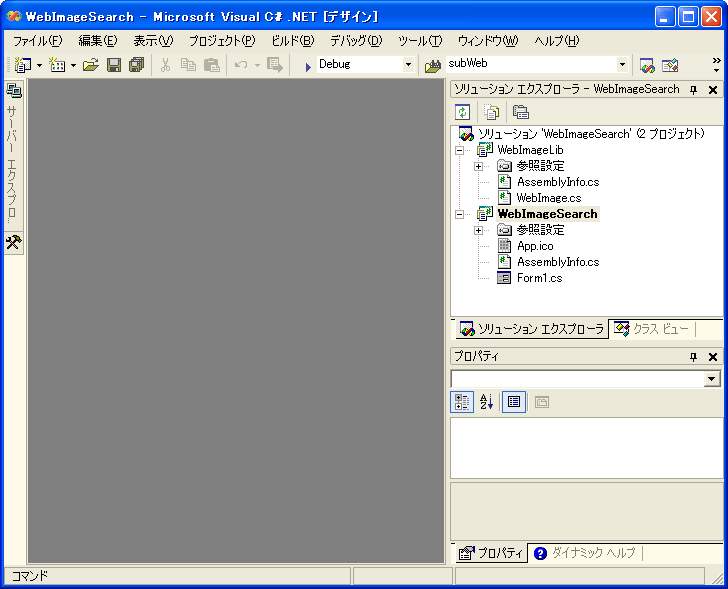Expand 参照設定 under WebImageSearch

point(478,230)
